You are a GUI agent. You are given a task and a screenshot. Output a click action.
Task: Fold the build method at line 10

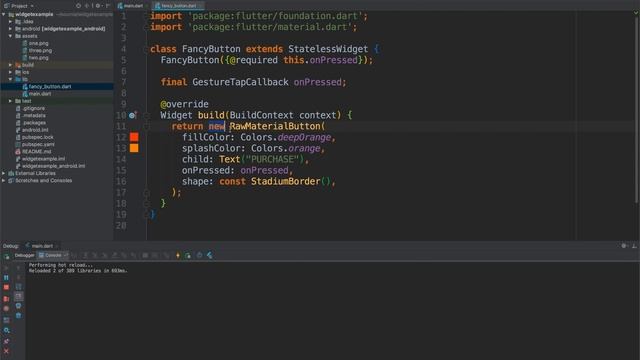point(147,116)
